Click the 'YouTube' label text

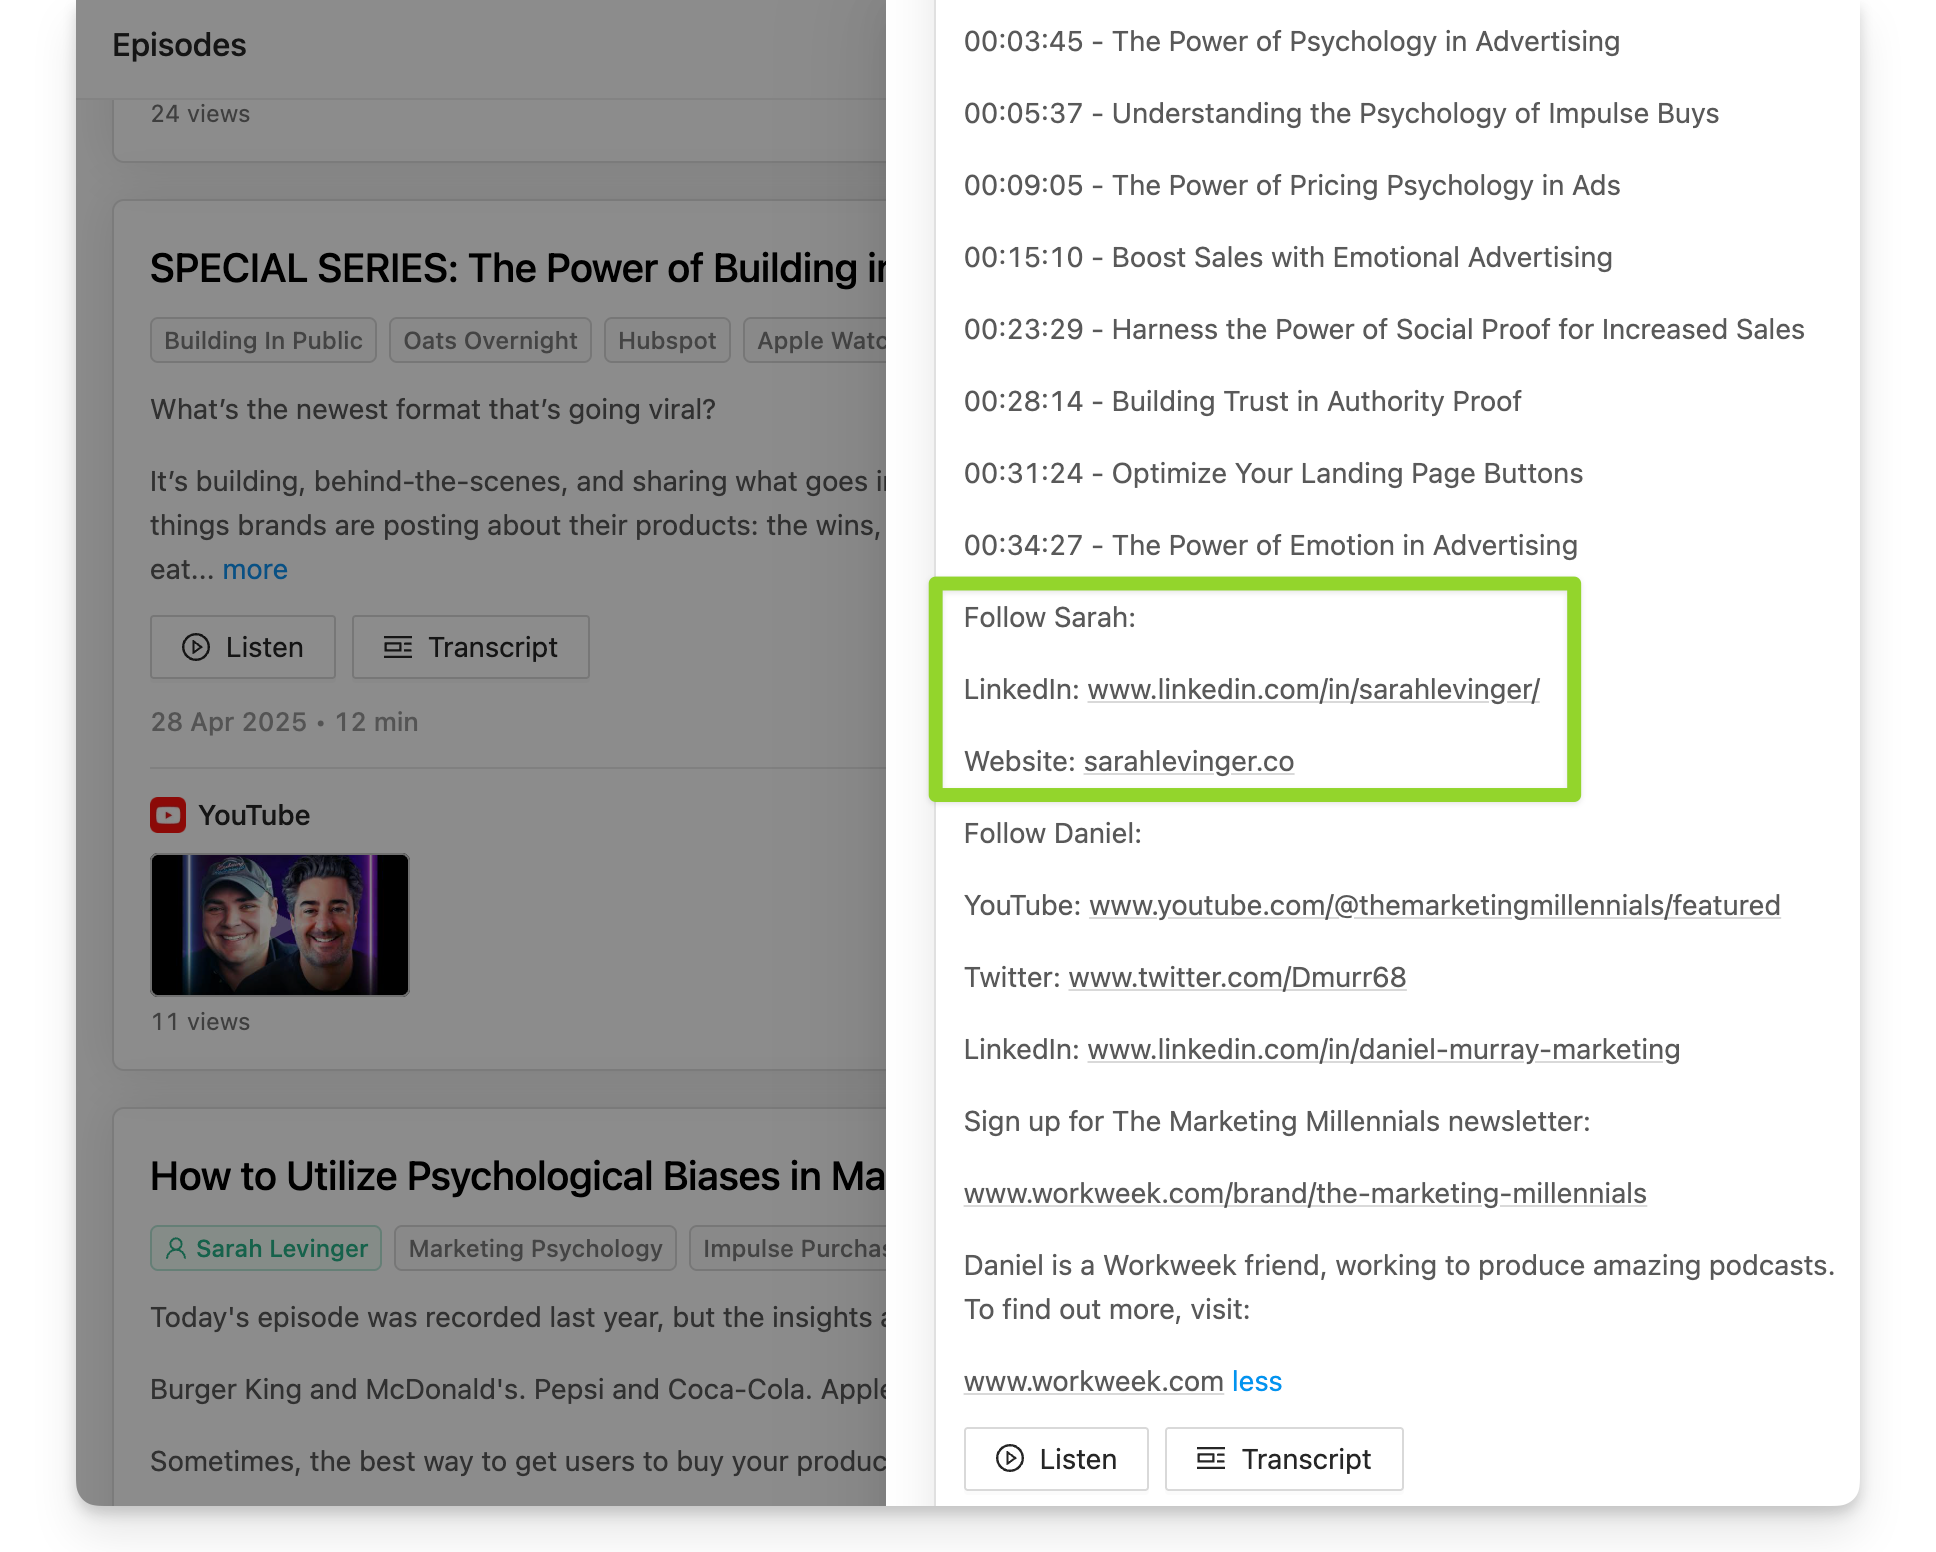pyautogui.click(x=254, y=815)
